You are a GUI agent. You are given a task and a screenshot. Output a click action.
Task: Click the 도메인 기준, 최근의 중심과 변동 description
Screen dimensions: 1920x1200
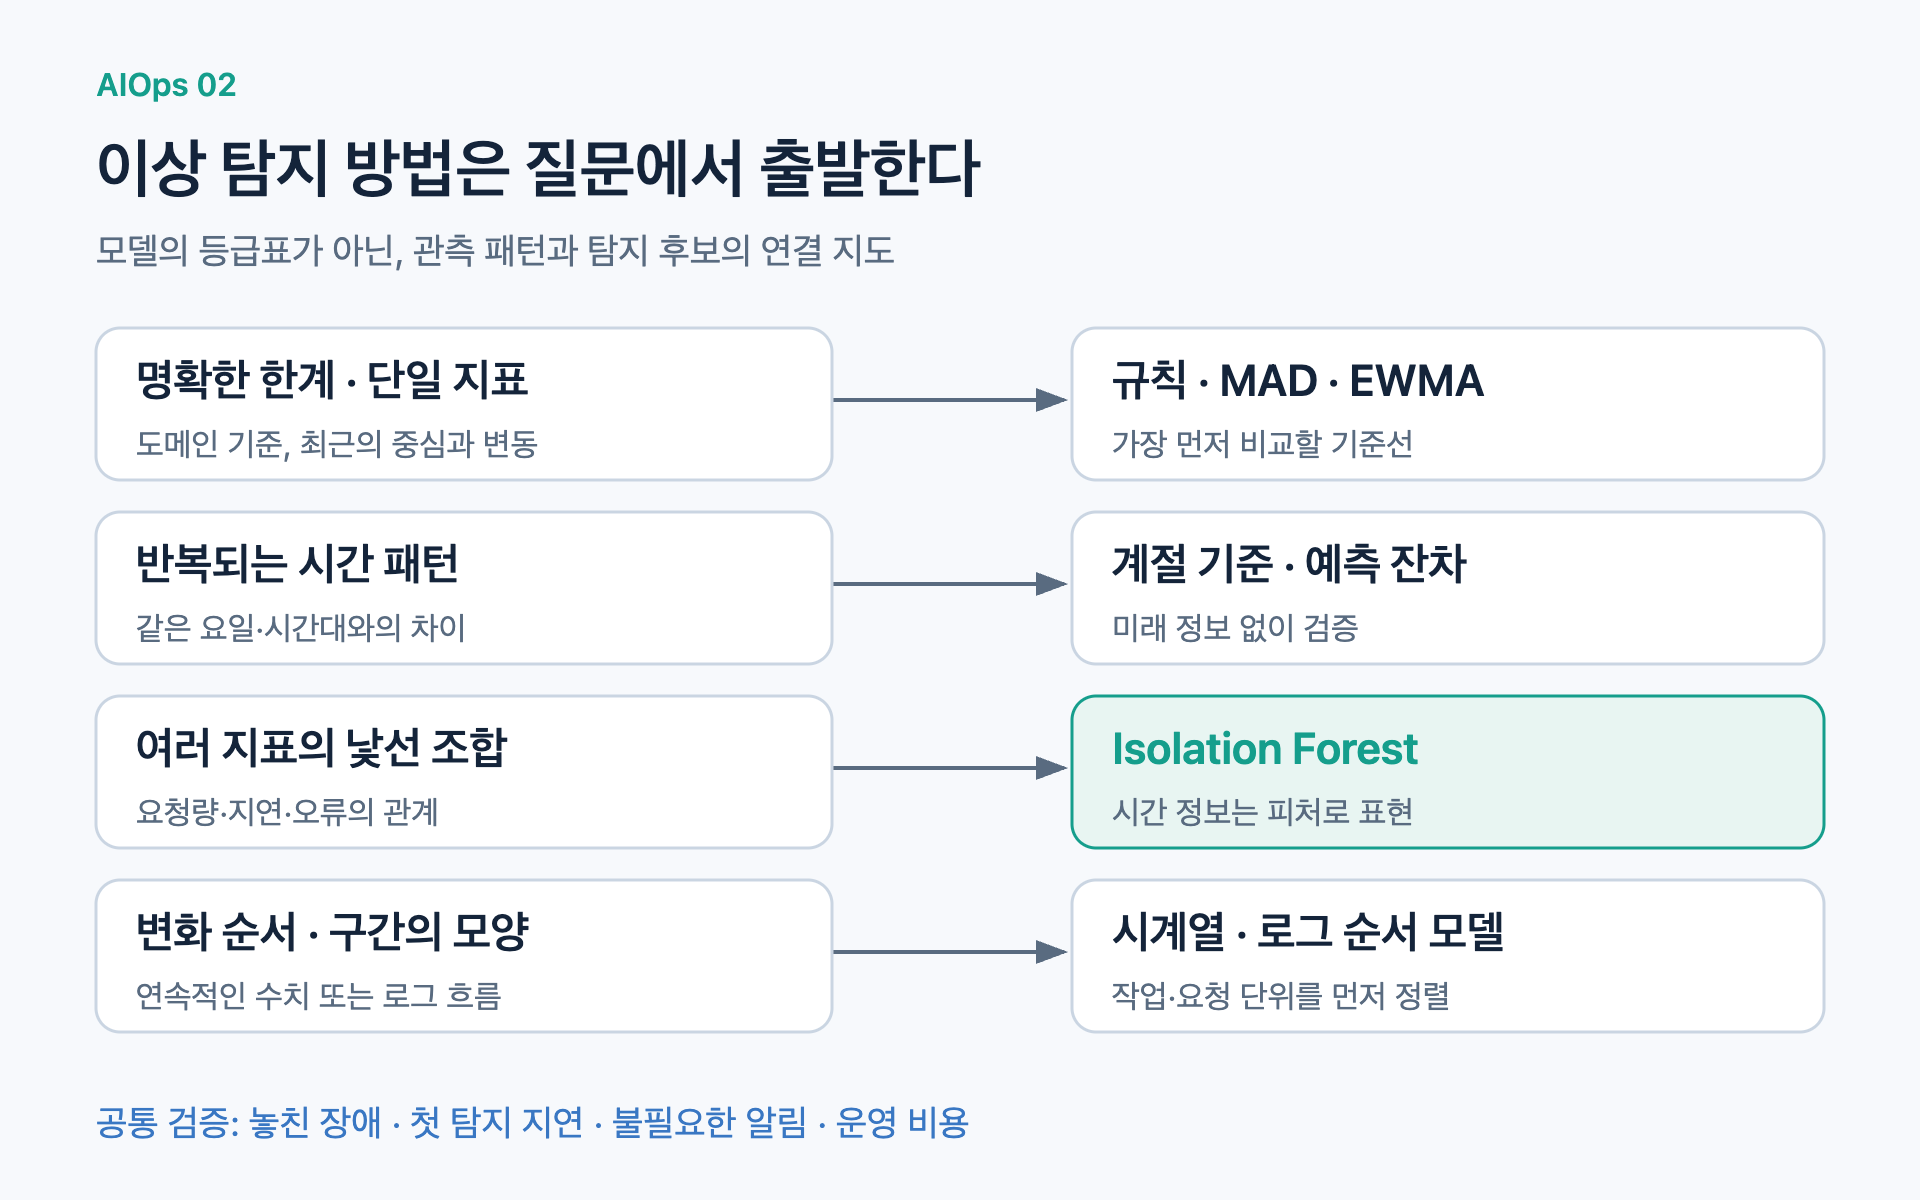(337, 443)
